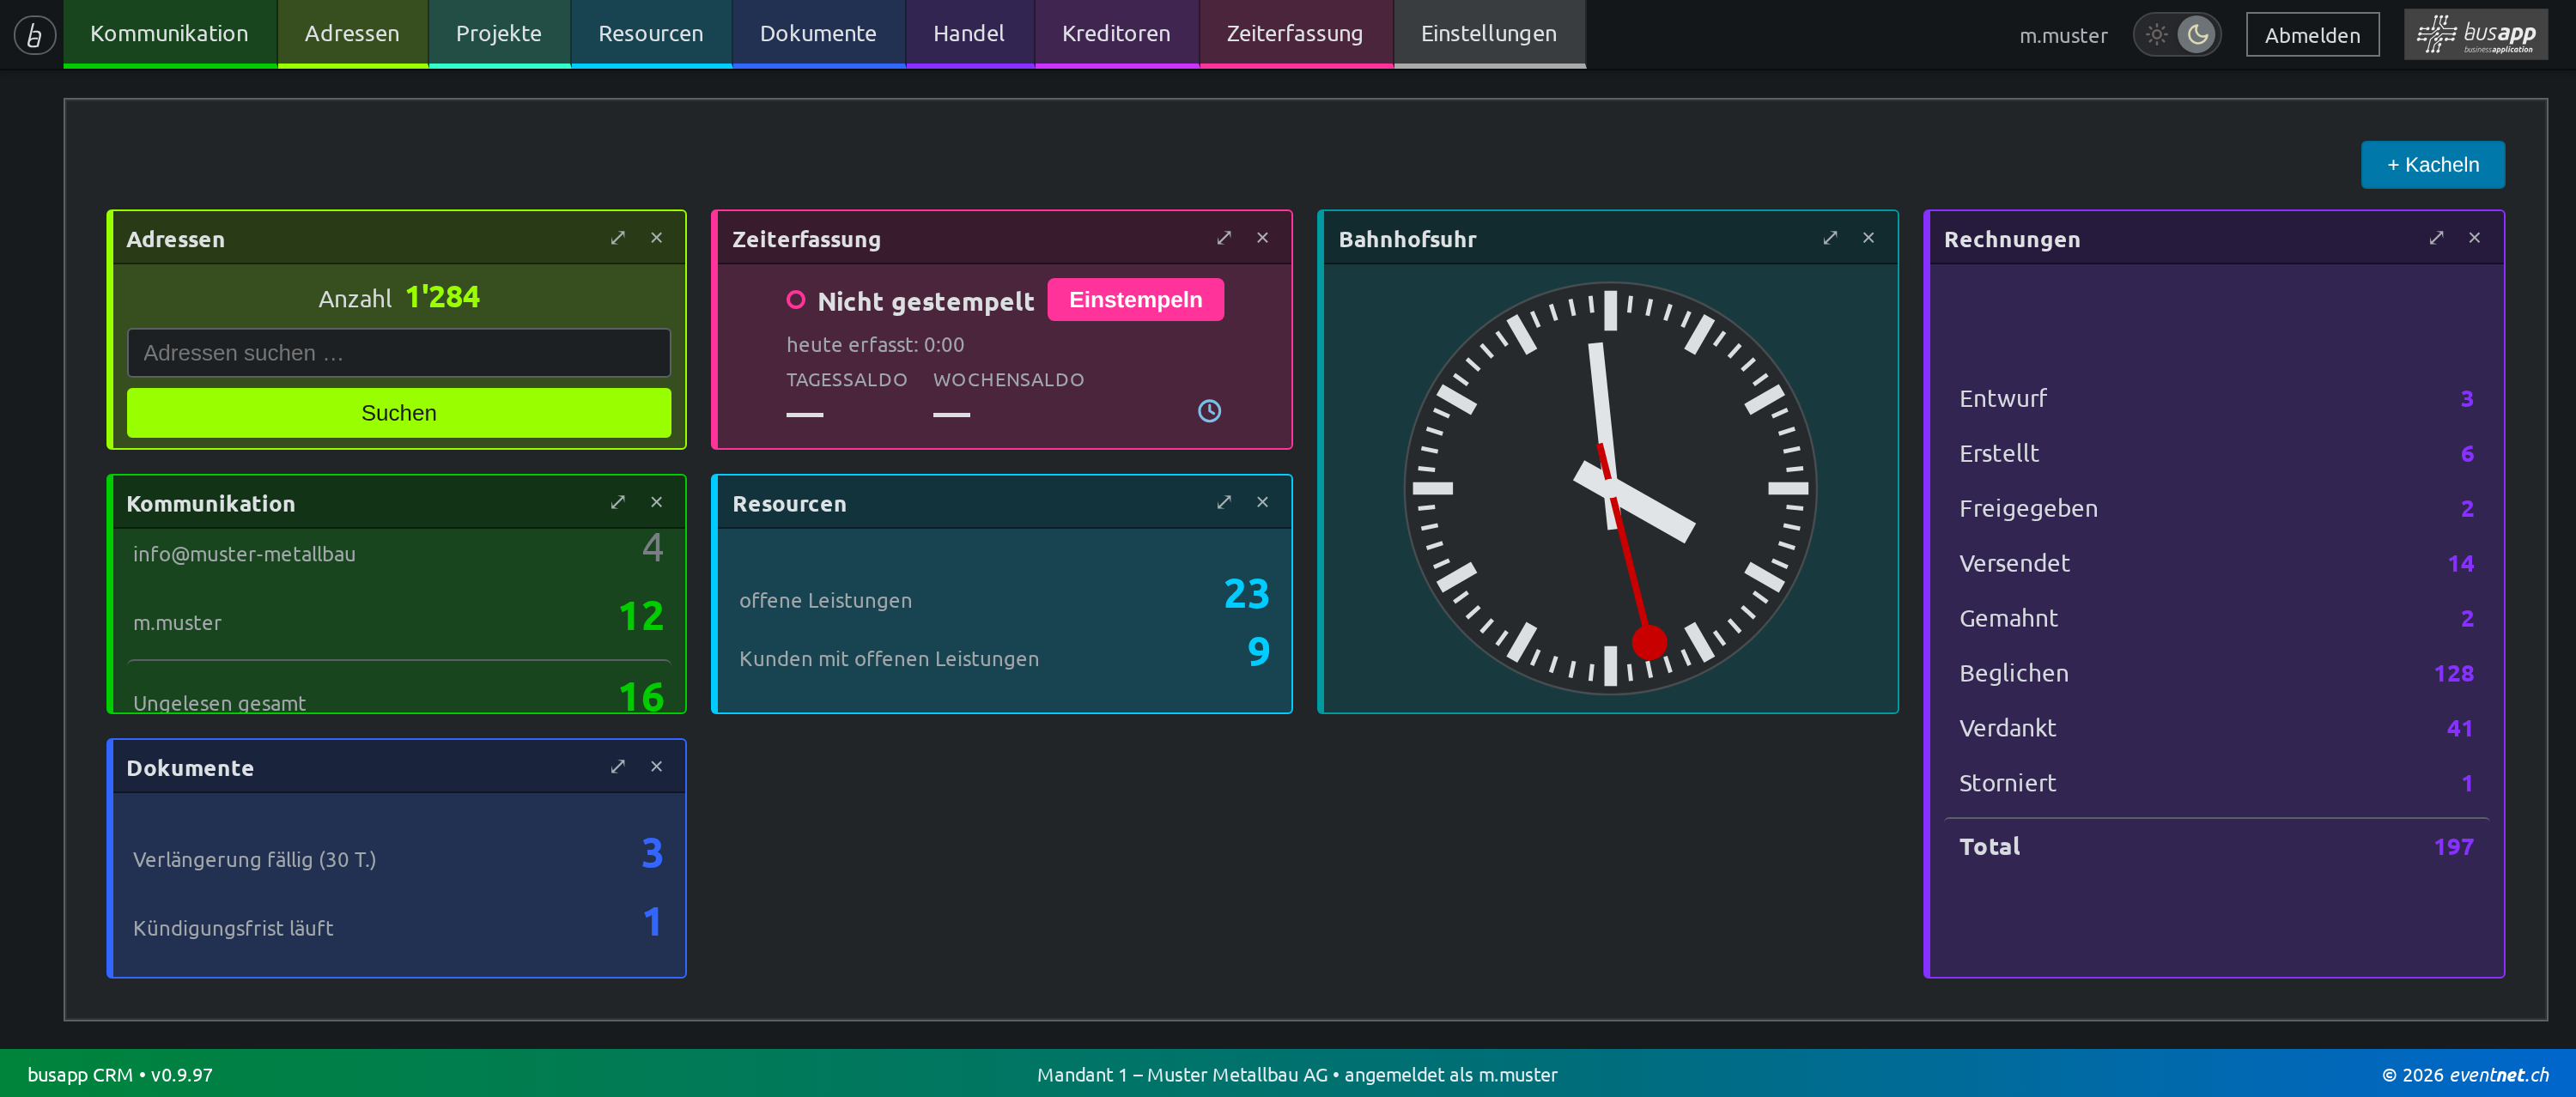Open the Kommunikation menu tab
The height and width of the screenshot is (1097, 2576).
(x=169, y=34)
